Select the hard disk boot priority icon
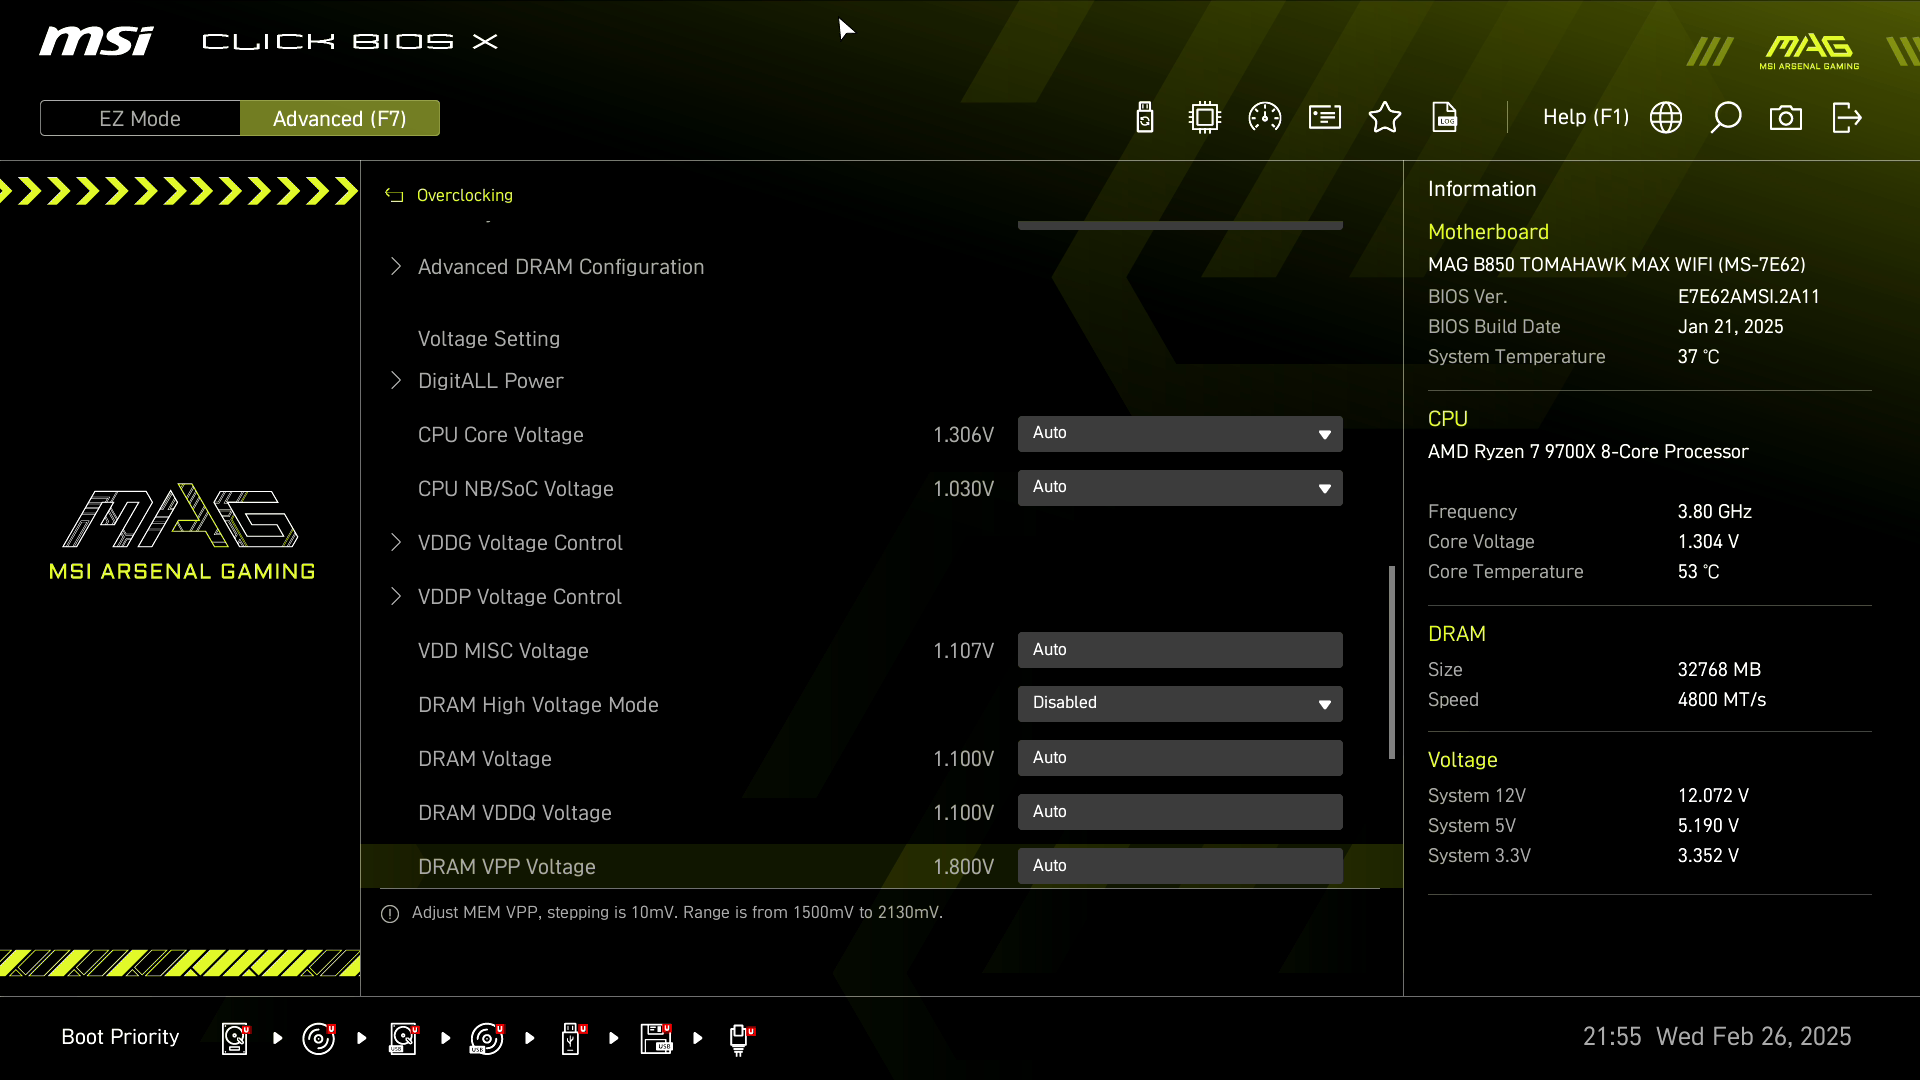The height and width of the screenshot is (1080, 1920). (234, 1038)
